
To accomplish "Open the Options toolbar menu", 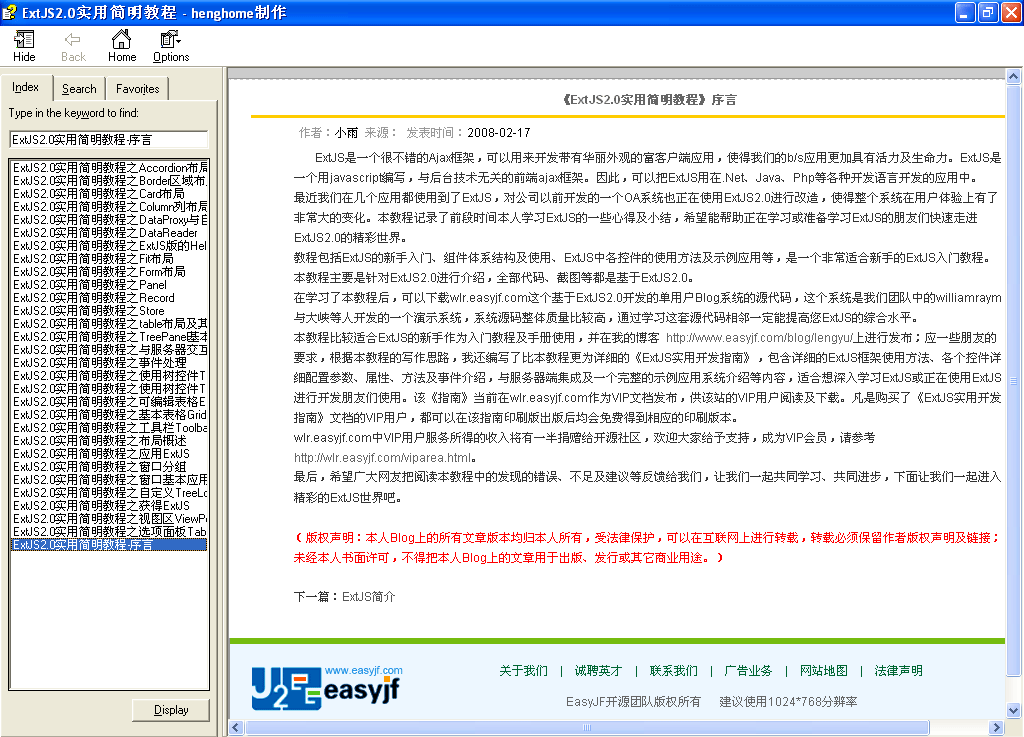I will pyautogui.click(x=171, y=46).
